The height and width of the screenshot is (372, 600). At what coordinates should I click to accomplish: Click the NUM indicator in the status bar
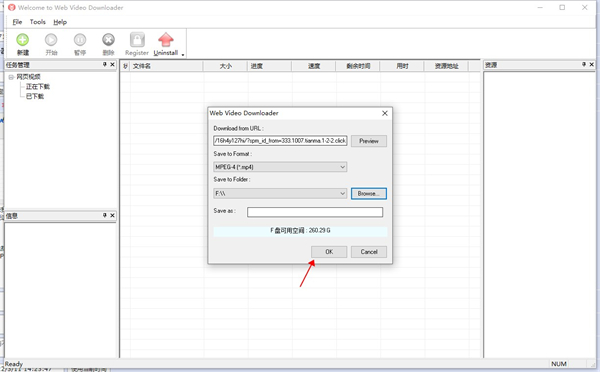tap(559, 364)
